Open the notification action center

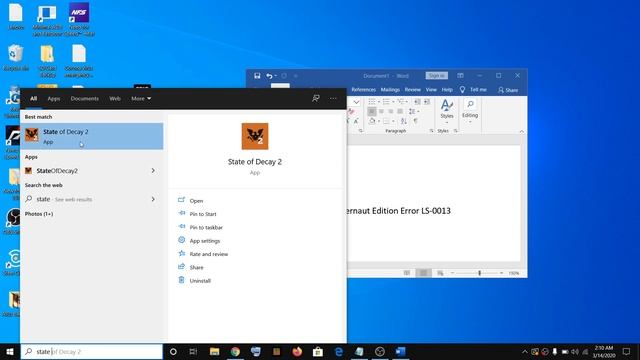coord(626,351)
